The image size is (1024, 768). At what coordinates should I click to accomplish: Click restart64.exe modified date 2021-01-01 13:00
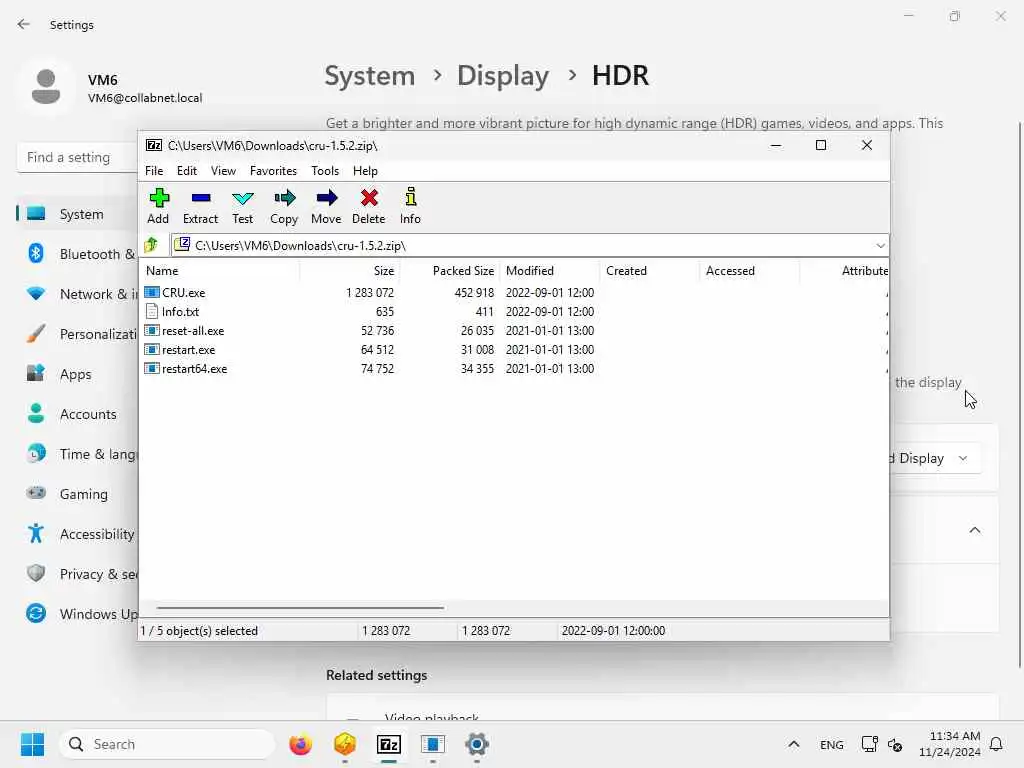550,368
